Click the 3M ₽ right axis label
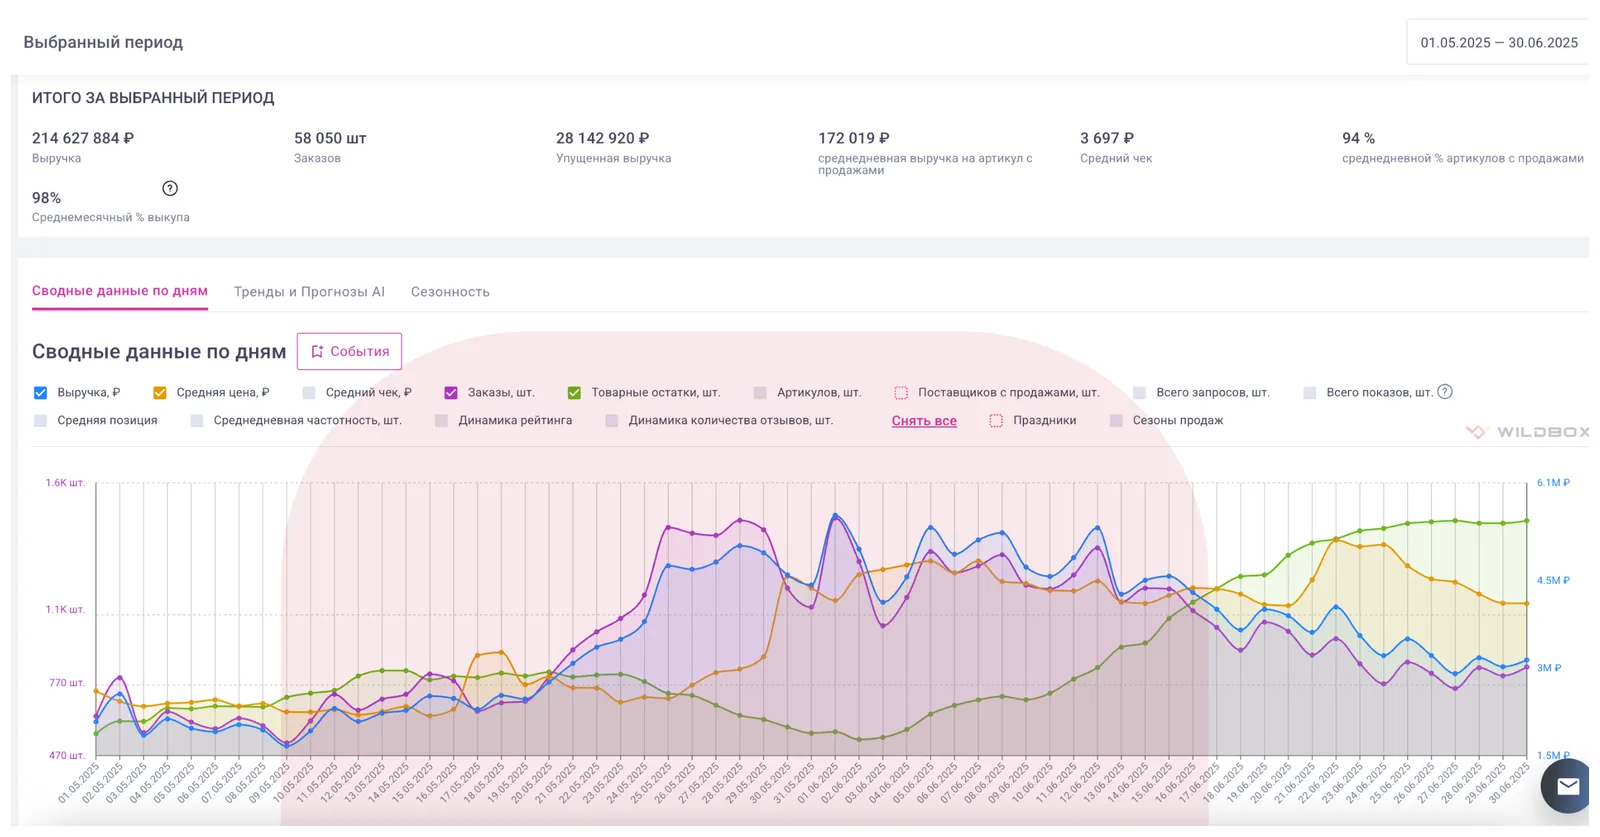This screenshot has height=837, width=1600. [1549, 668]
